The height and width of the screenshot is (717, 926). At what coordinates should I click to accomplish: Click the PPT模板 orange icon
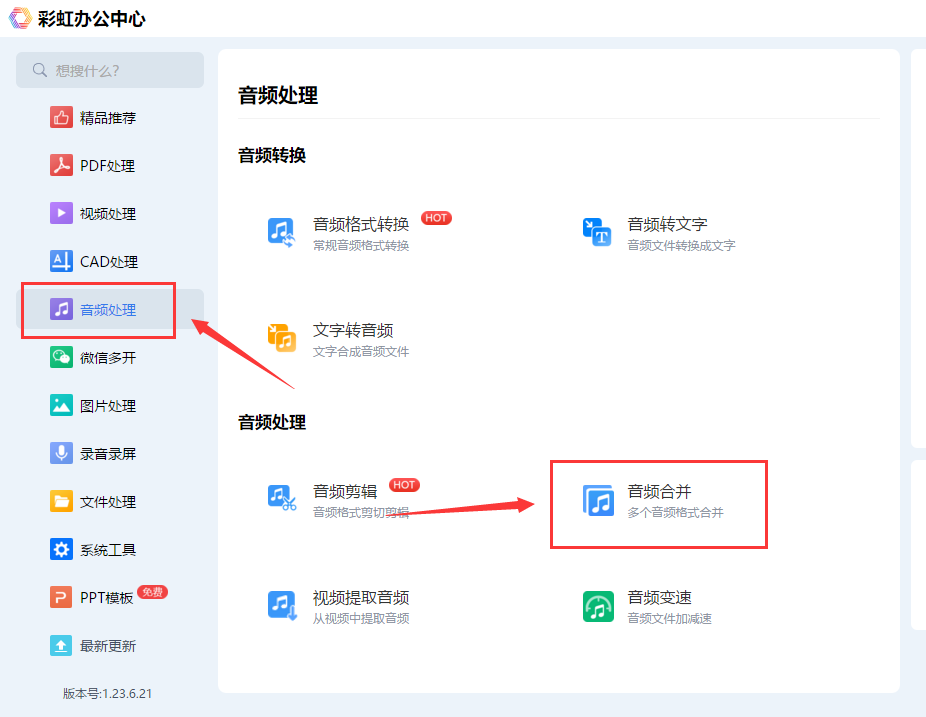[x=61, y=597]
